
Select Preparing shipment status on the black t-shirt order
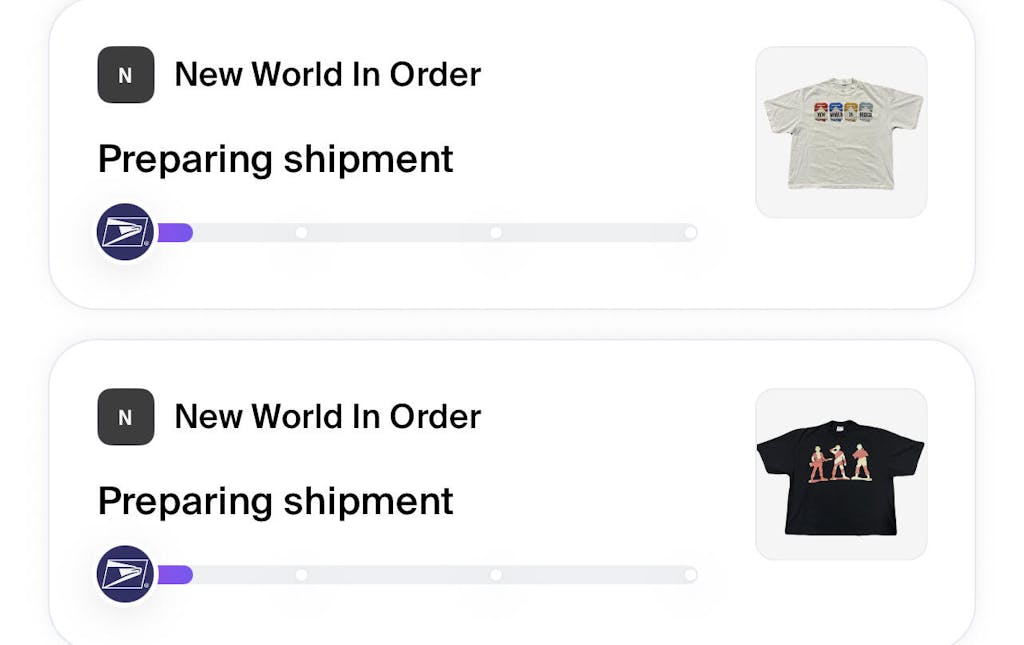275,501
